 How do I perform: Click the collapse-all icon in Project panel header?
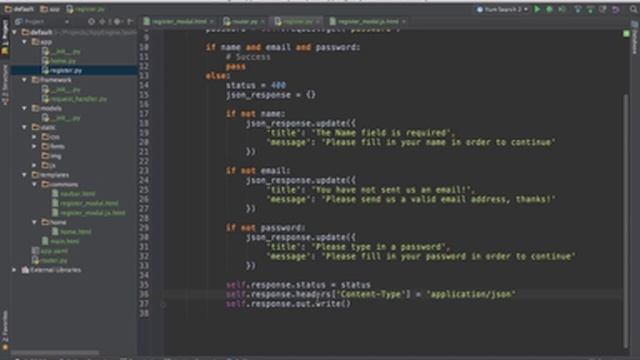coord(102,21)
